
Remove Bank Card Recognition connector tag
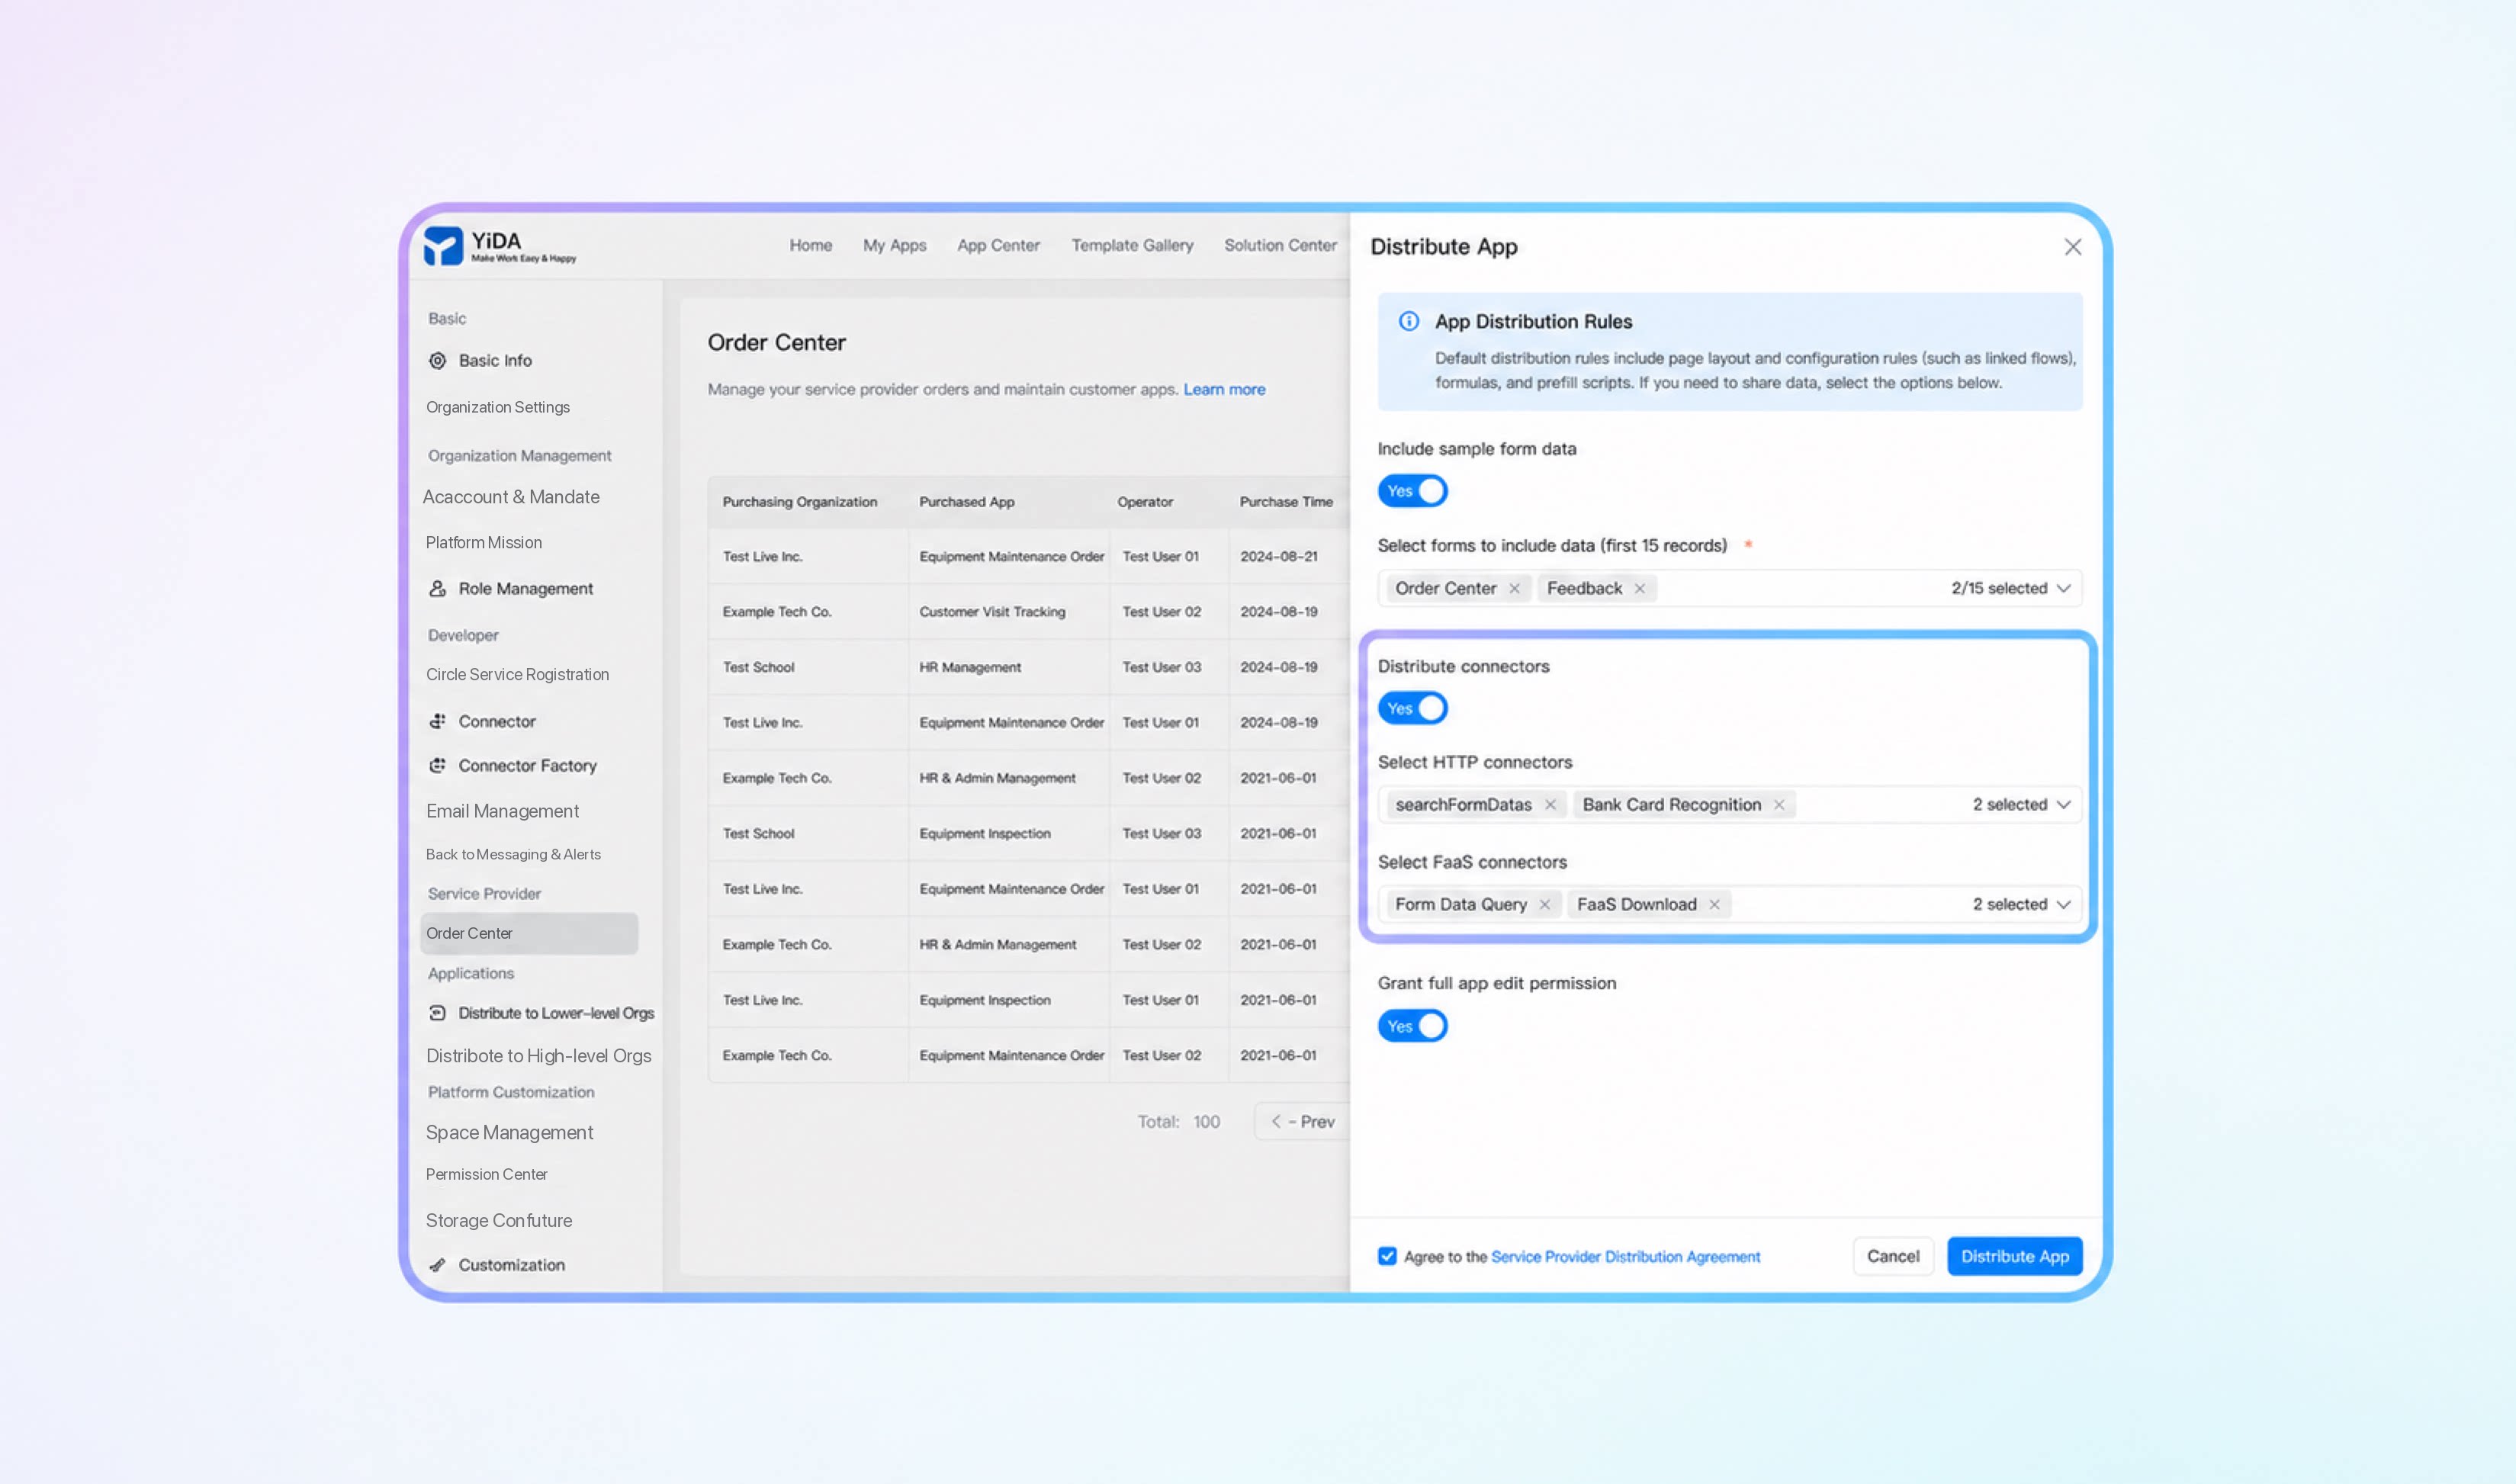click(x=1779, y=805)
